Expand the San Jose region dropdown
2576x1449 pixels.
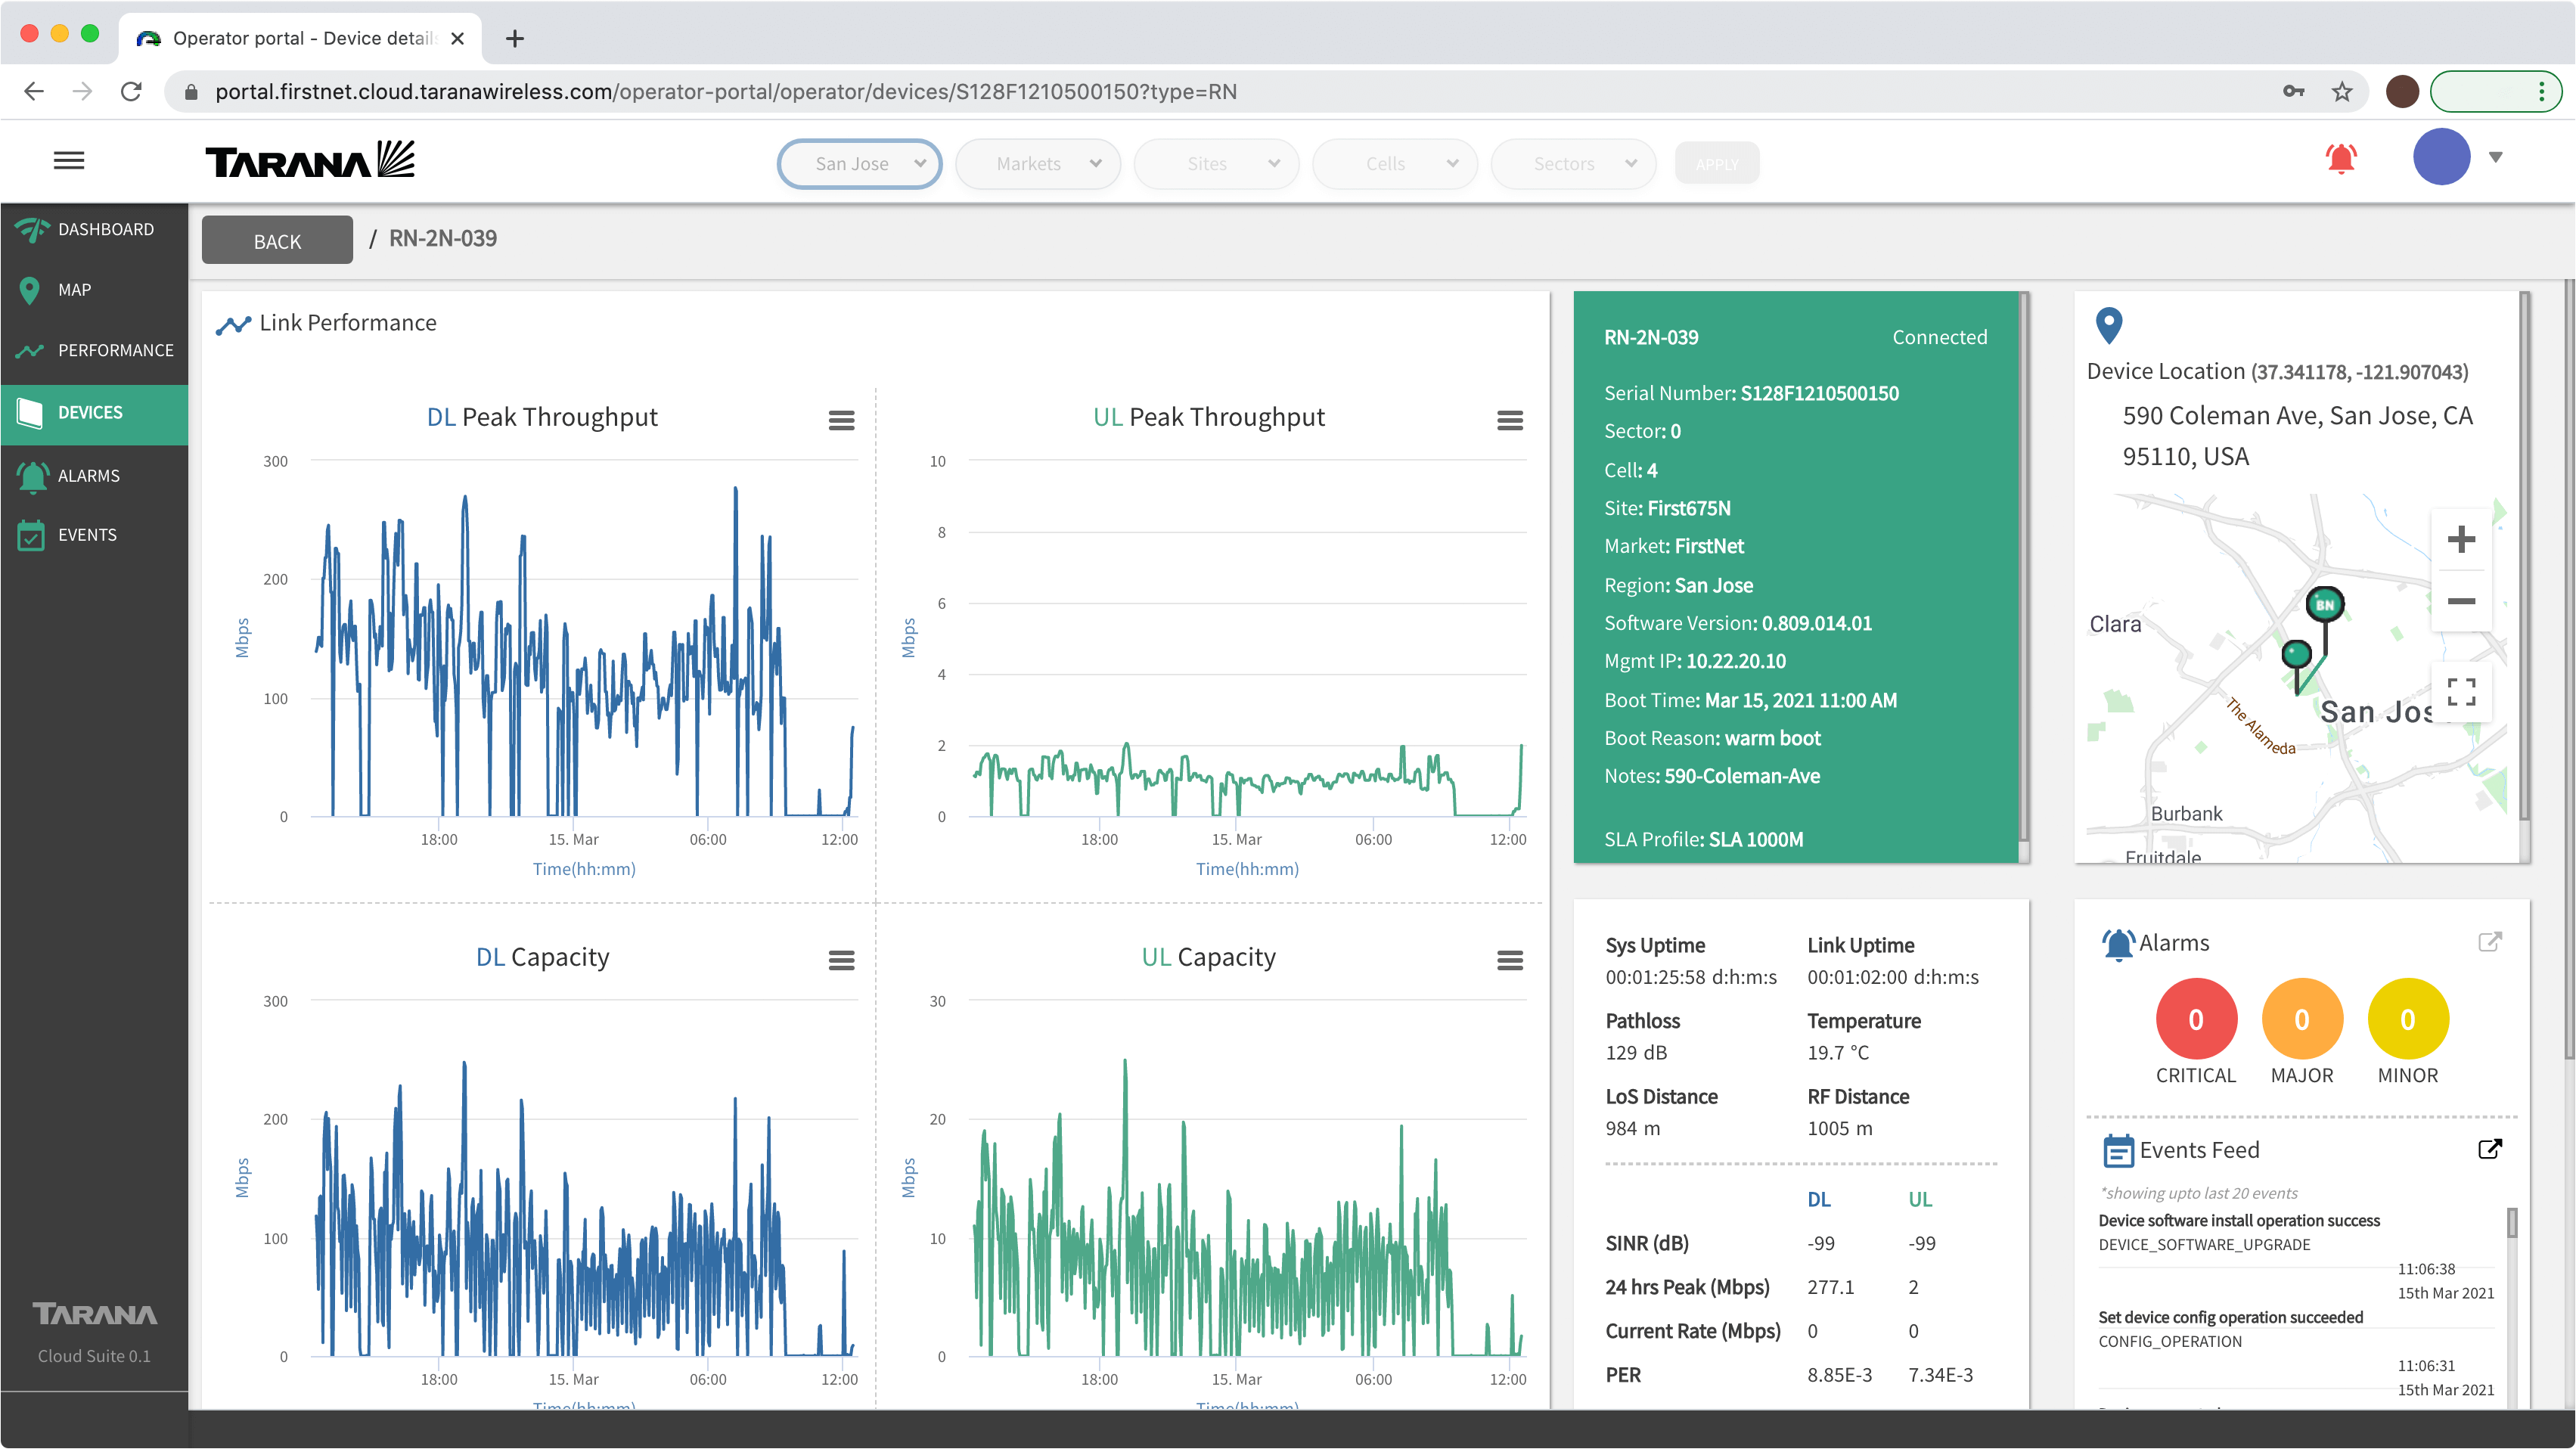tap(859, 164)
